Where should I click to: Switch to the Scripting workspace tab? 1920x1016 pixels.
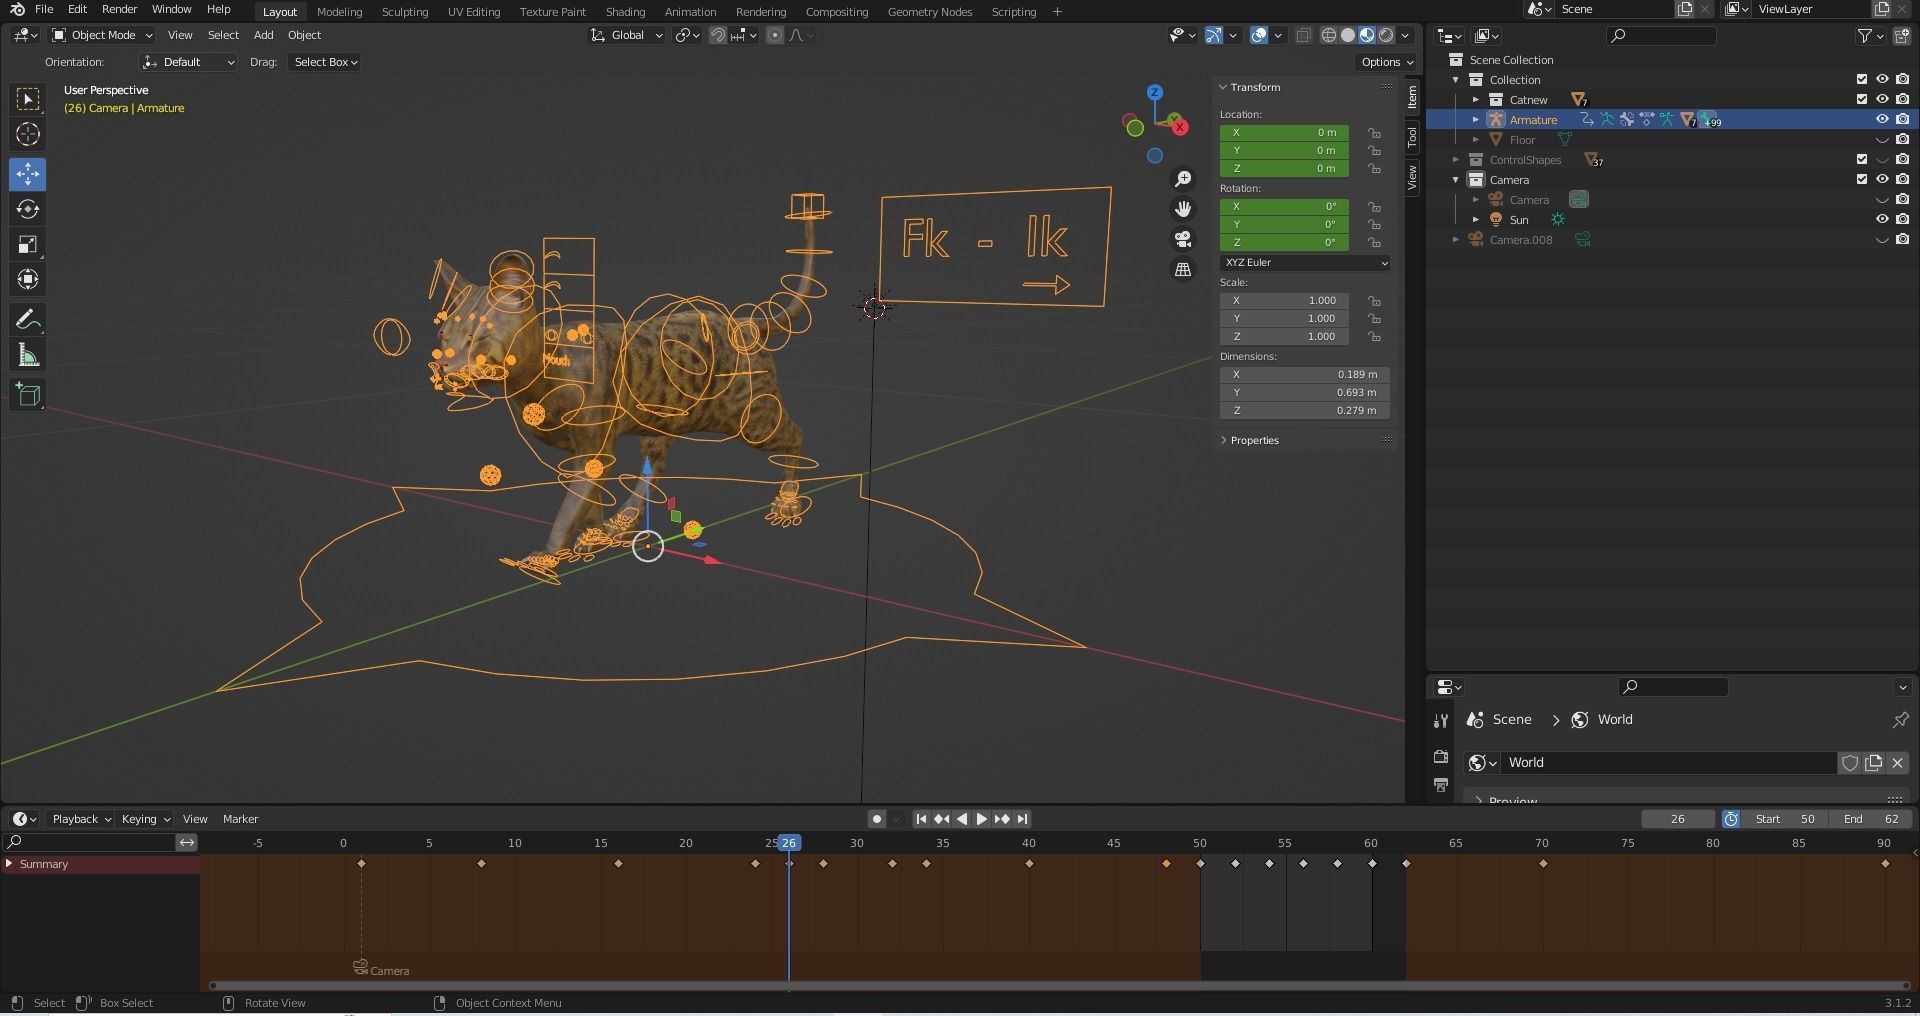(1013, 12)
